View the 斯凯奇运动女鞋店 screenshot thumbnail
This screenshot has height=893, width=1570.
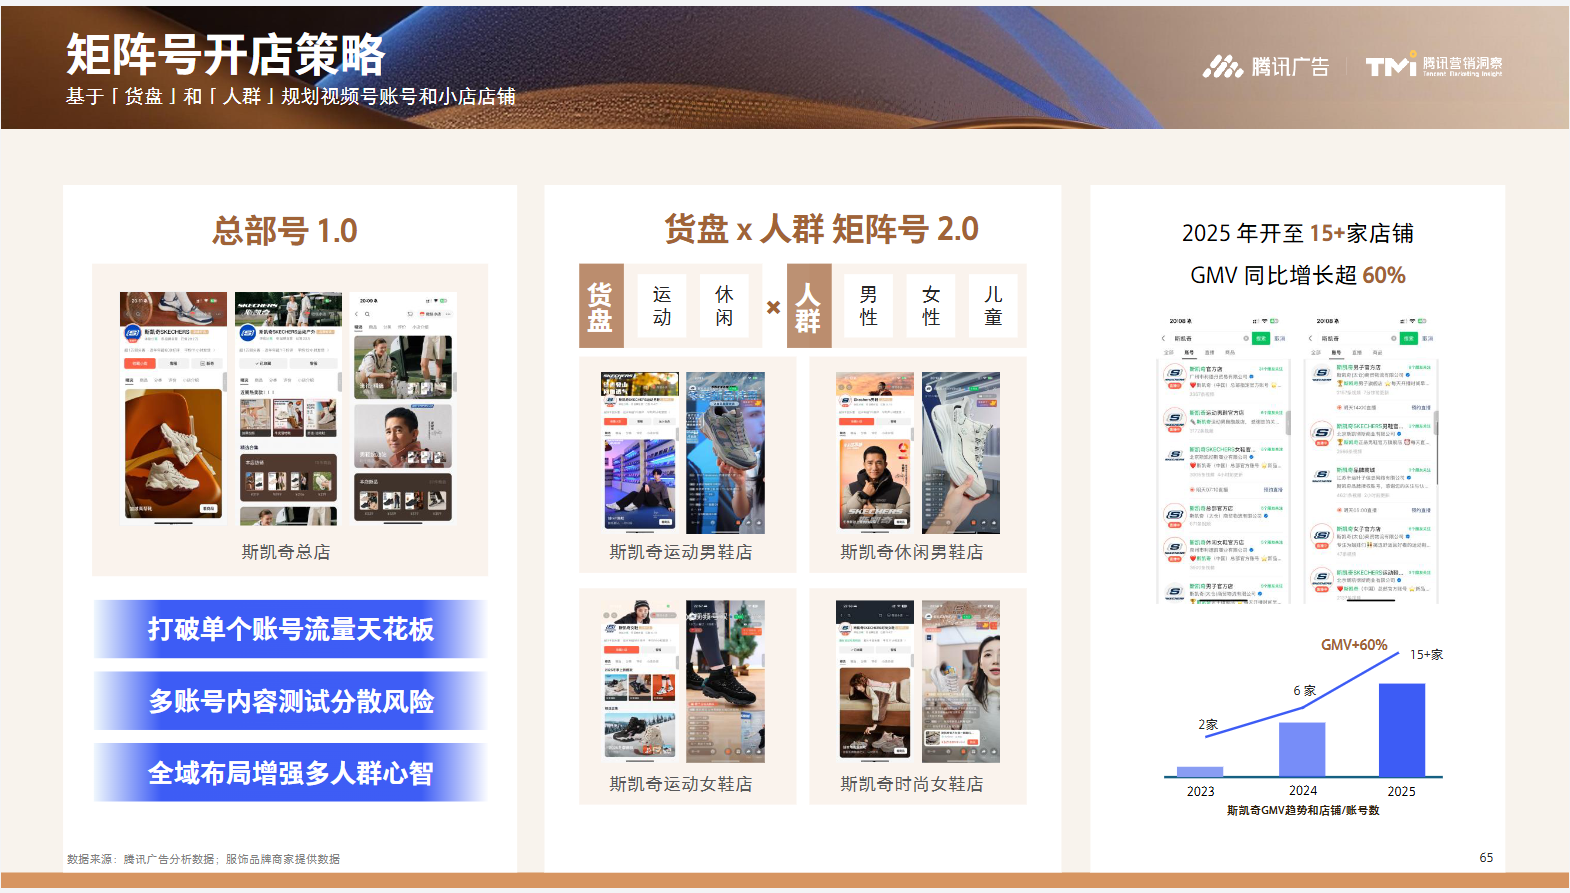tap(683, 681)
